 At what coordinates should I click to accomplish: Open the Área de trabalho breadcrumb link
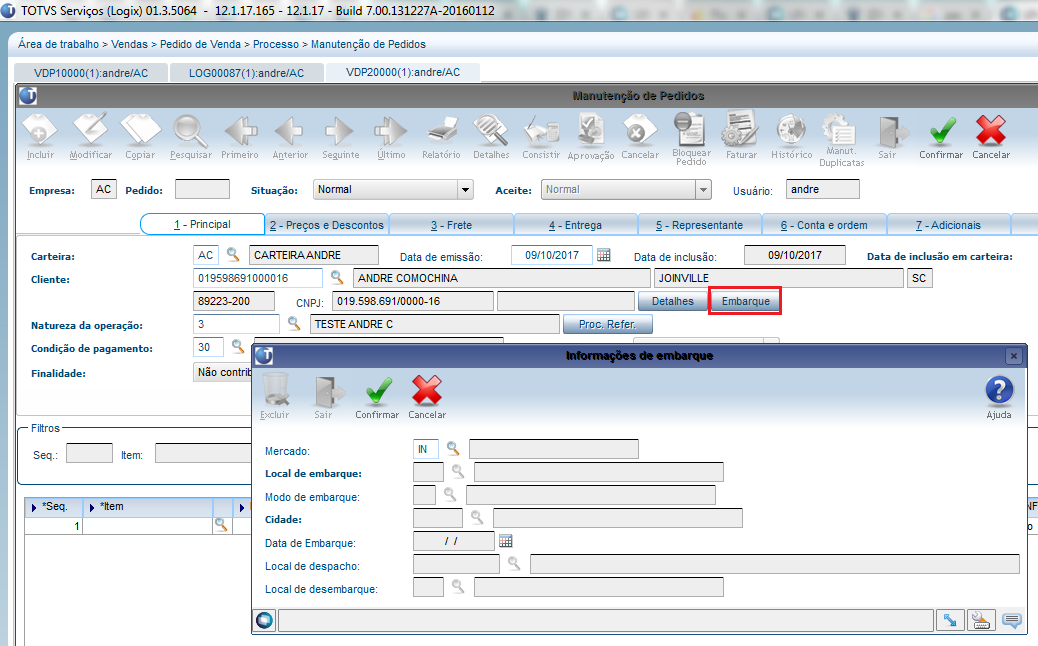(x=58, y=44)
